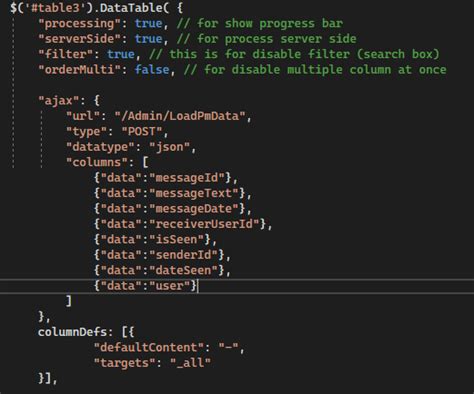Screen dimensions: 474x394
Task: Select the "filter" property key
Action: coord(65,54)
